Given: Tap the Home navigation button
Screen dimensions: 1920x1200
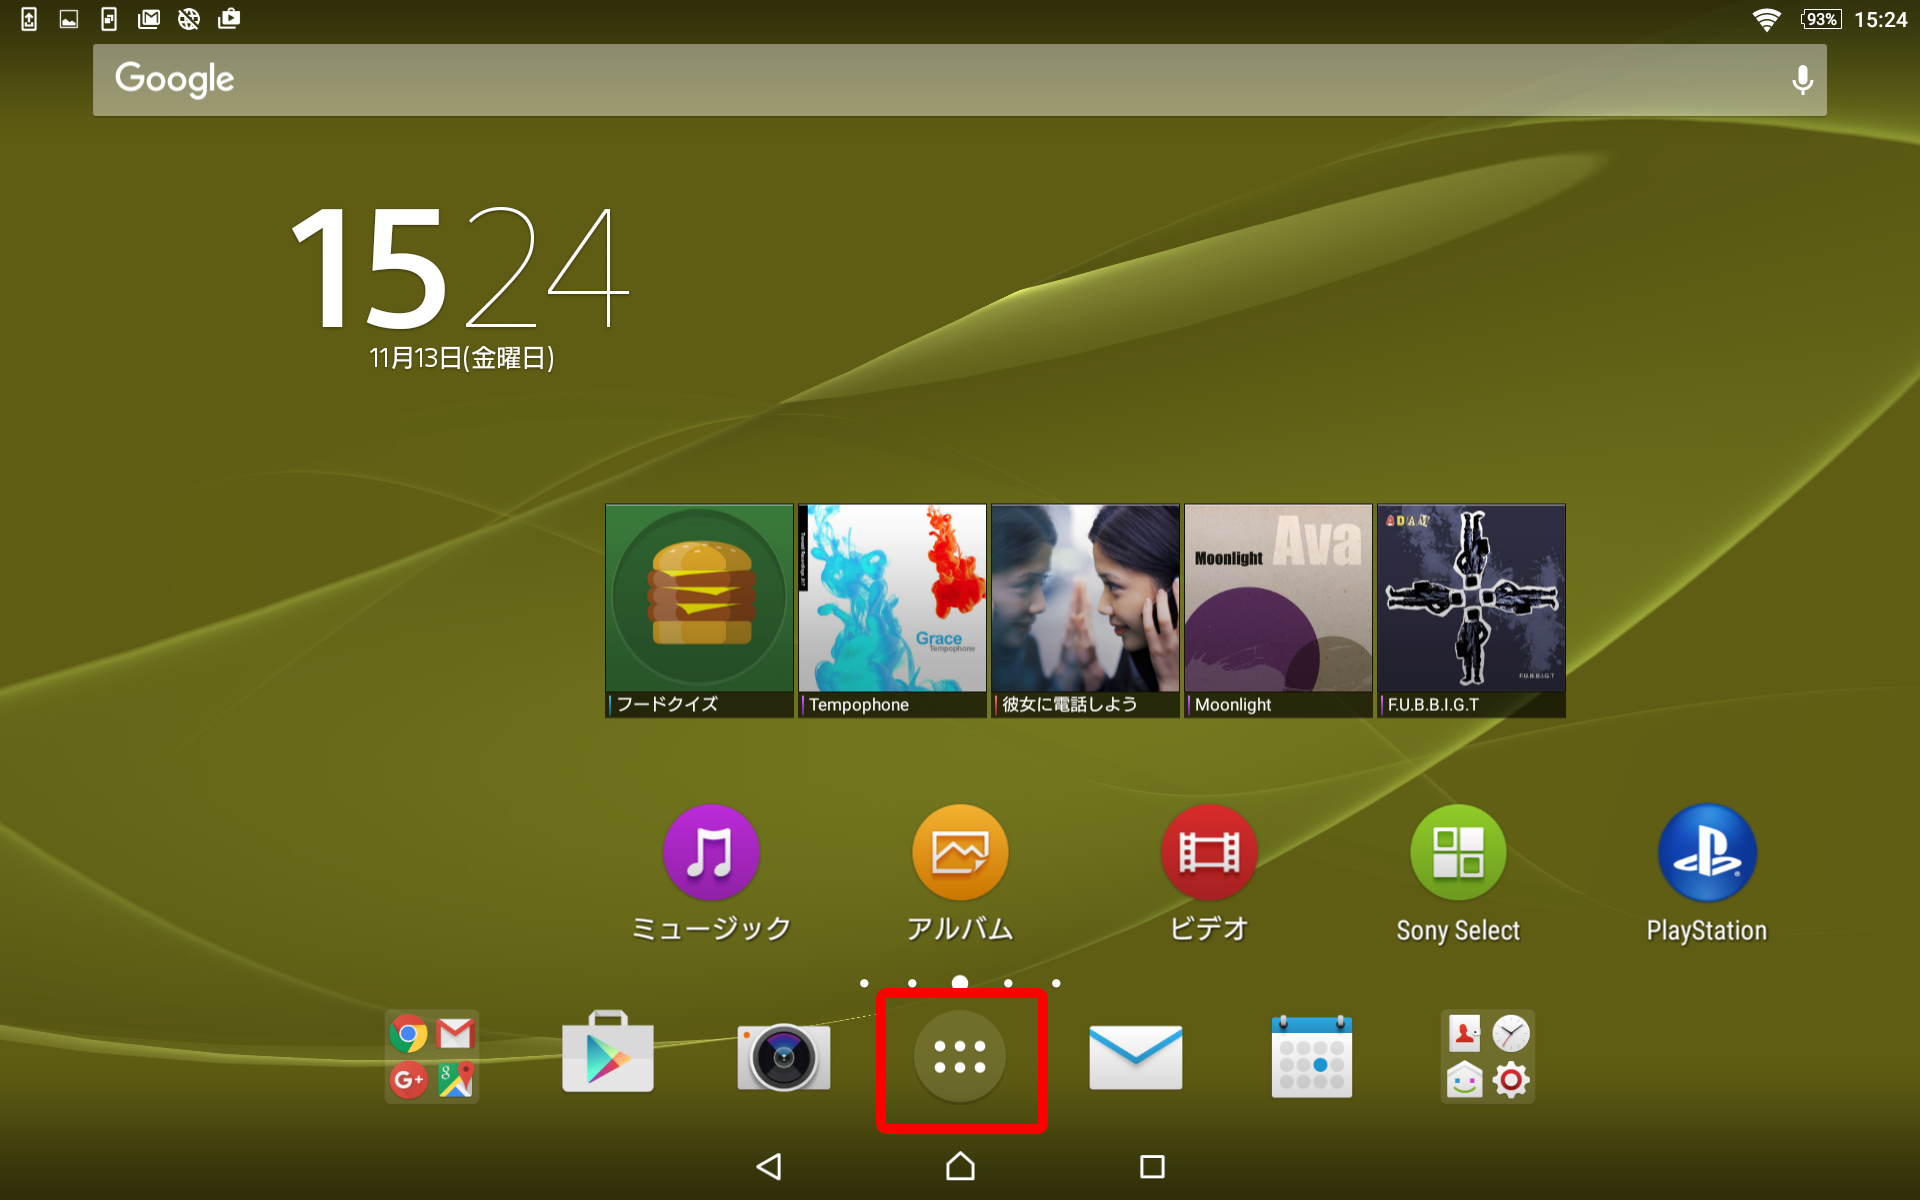Looking at the screenshot, I should click(960, 1166).
